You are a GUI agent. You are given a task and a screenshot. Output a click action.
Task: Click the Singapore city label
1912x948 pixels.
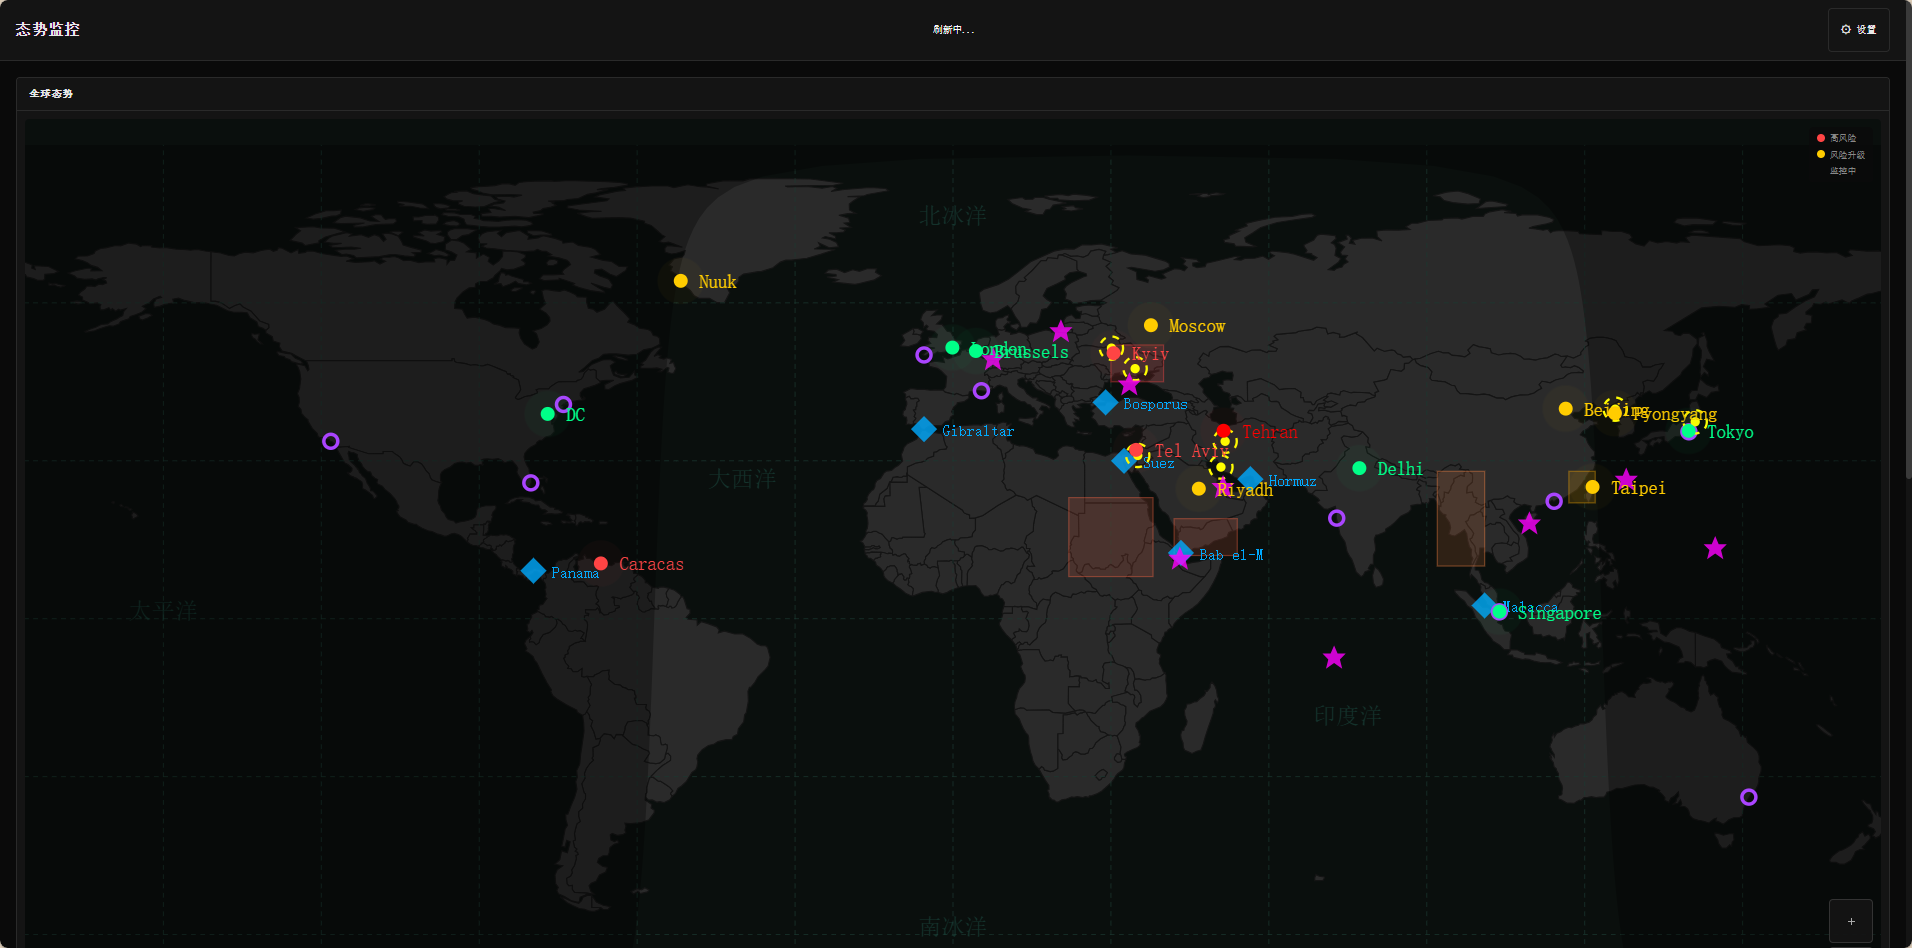coord(1560,614)
